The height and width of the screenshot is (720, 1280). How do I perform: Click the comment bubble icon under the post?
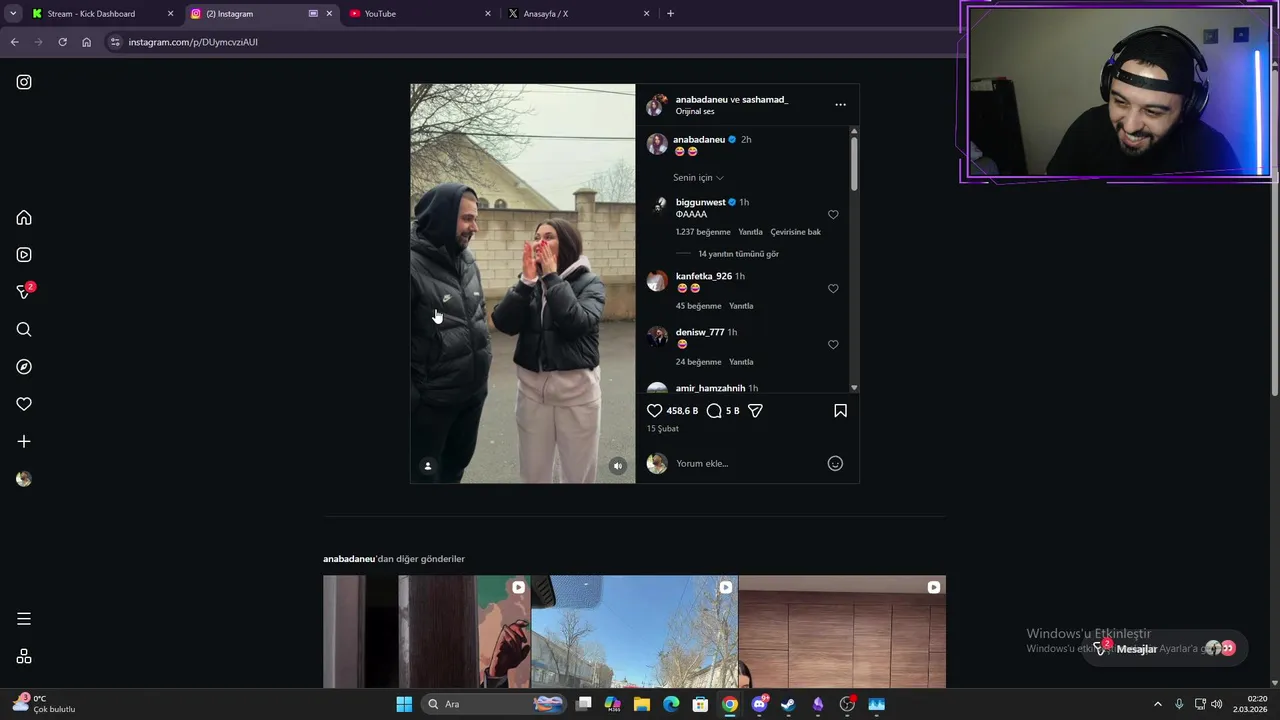714,411
